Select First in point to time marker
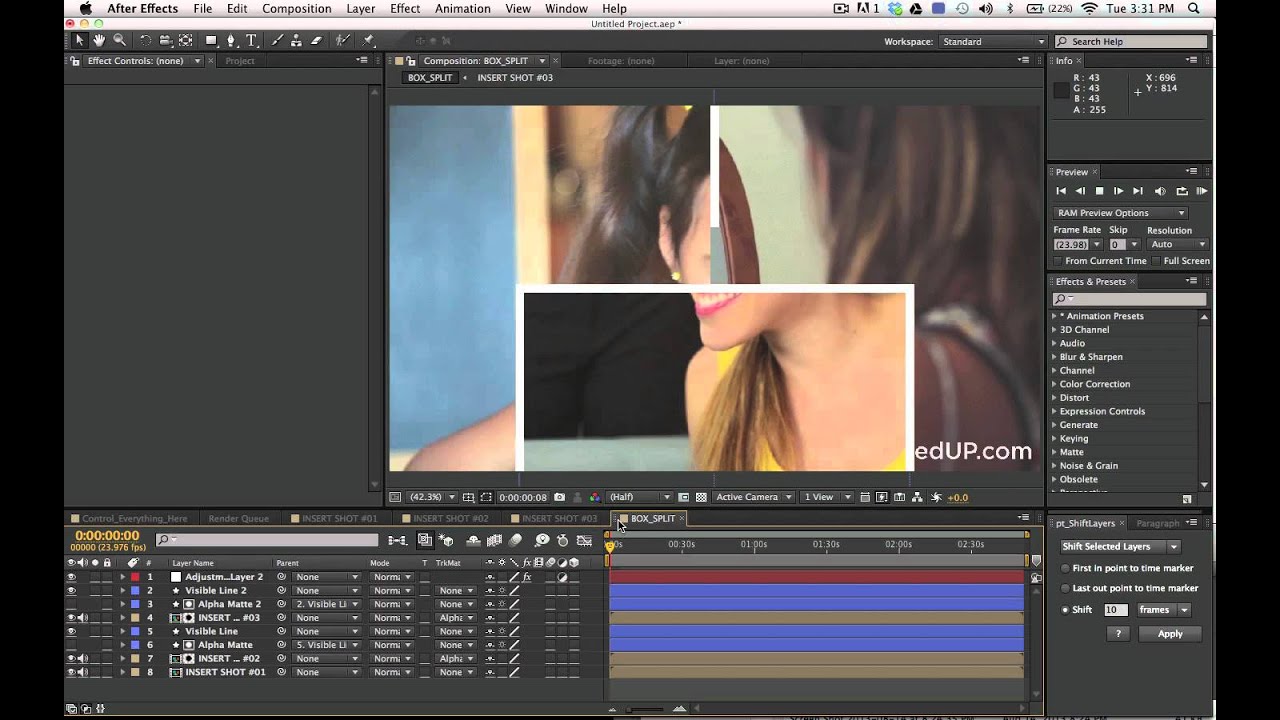This screenshot has height=720, width=1280. tap(1066, 568)
